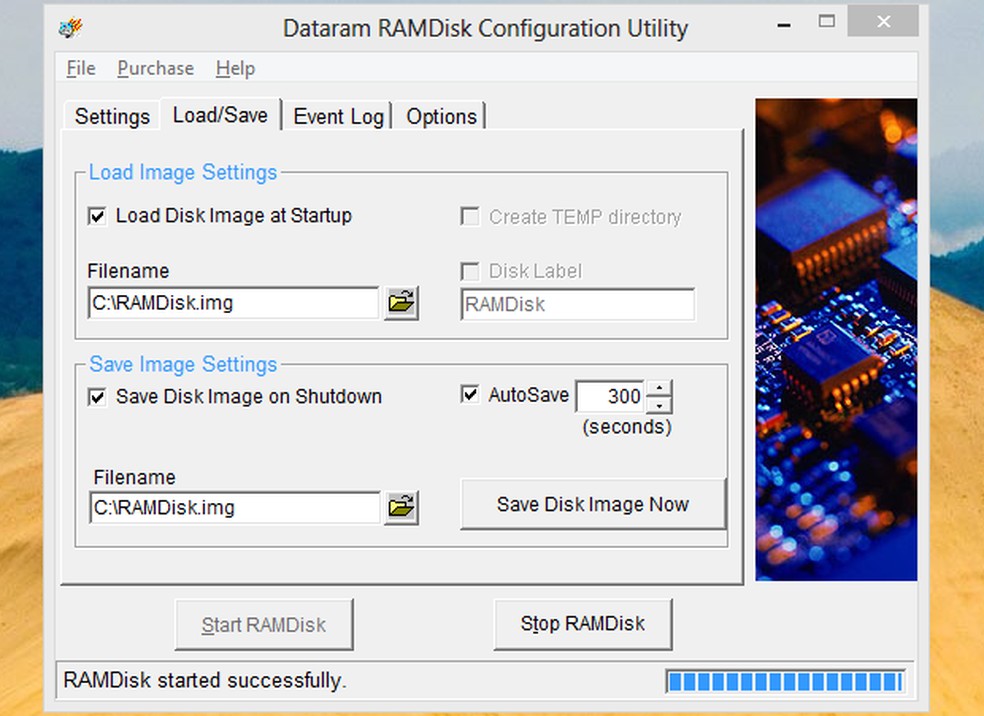
Task: Select the Load/Save tab
Action: click(220, 115)
